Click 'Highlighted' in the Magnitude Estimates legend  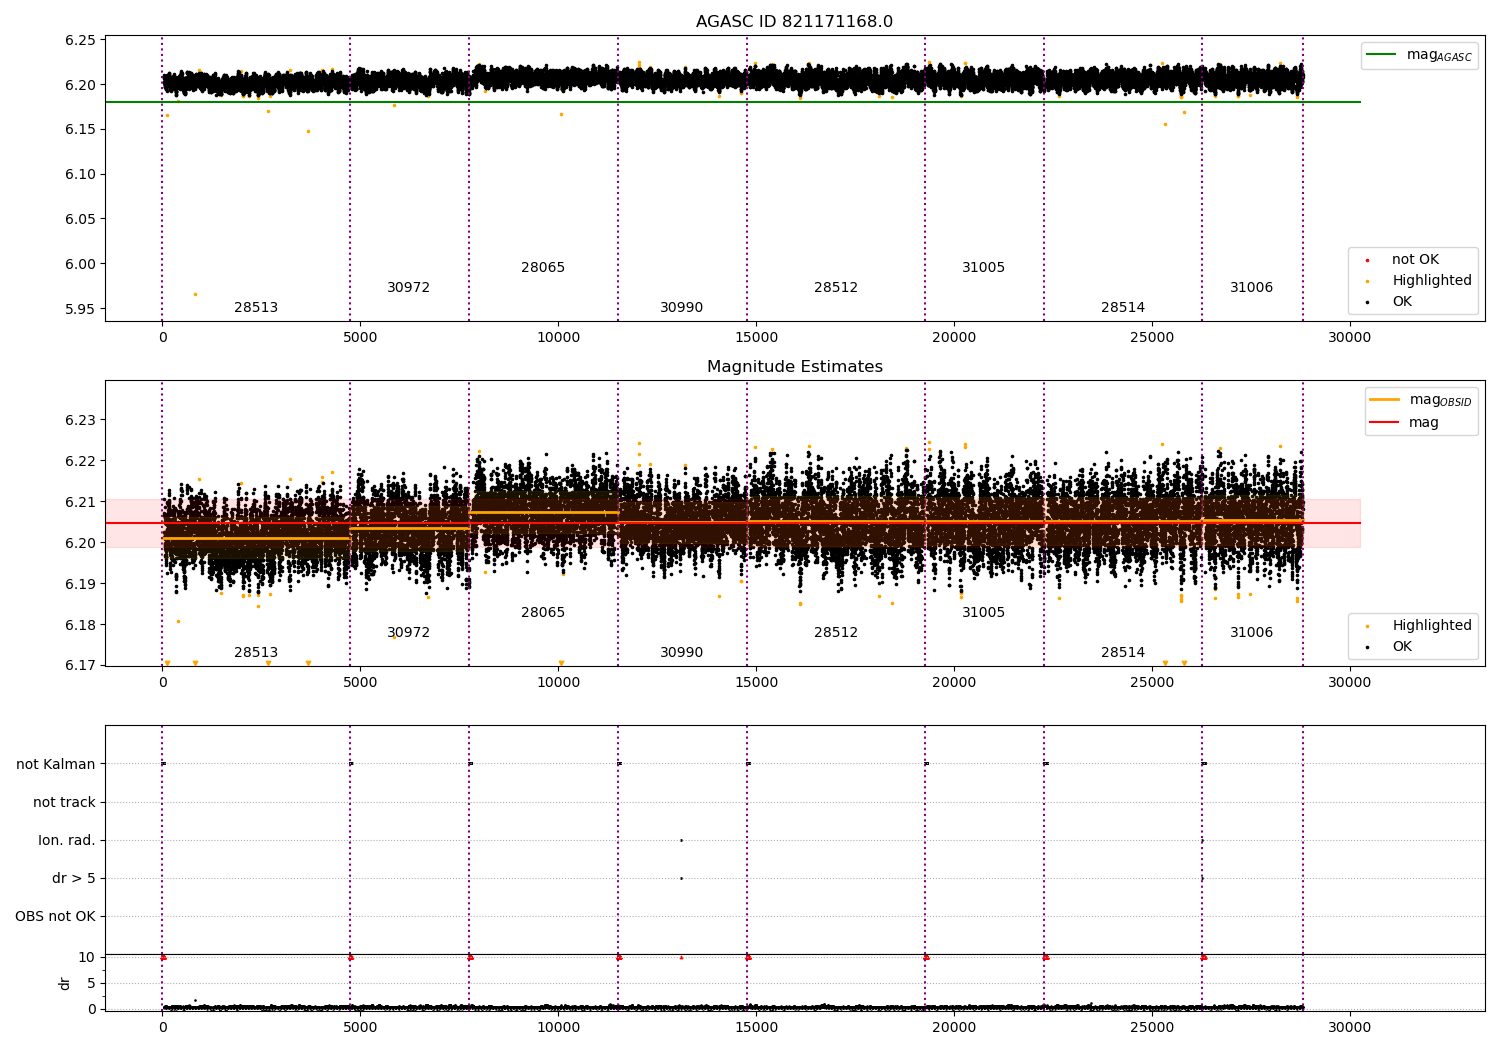(x=1419, y=626)
